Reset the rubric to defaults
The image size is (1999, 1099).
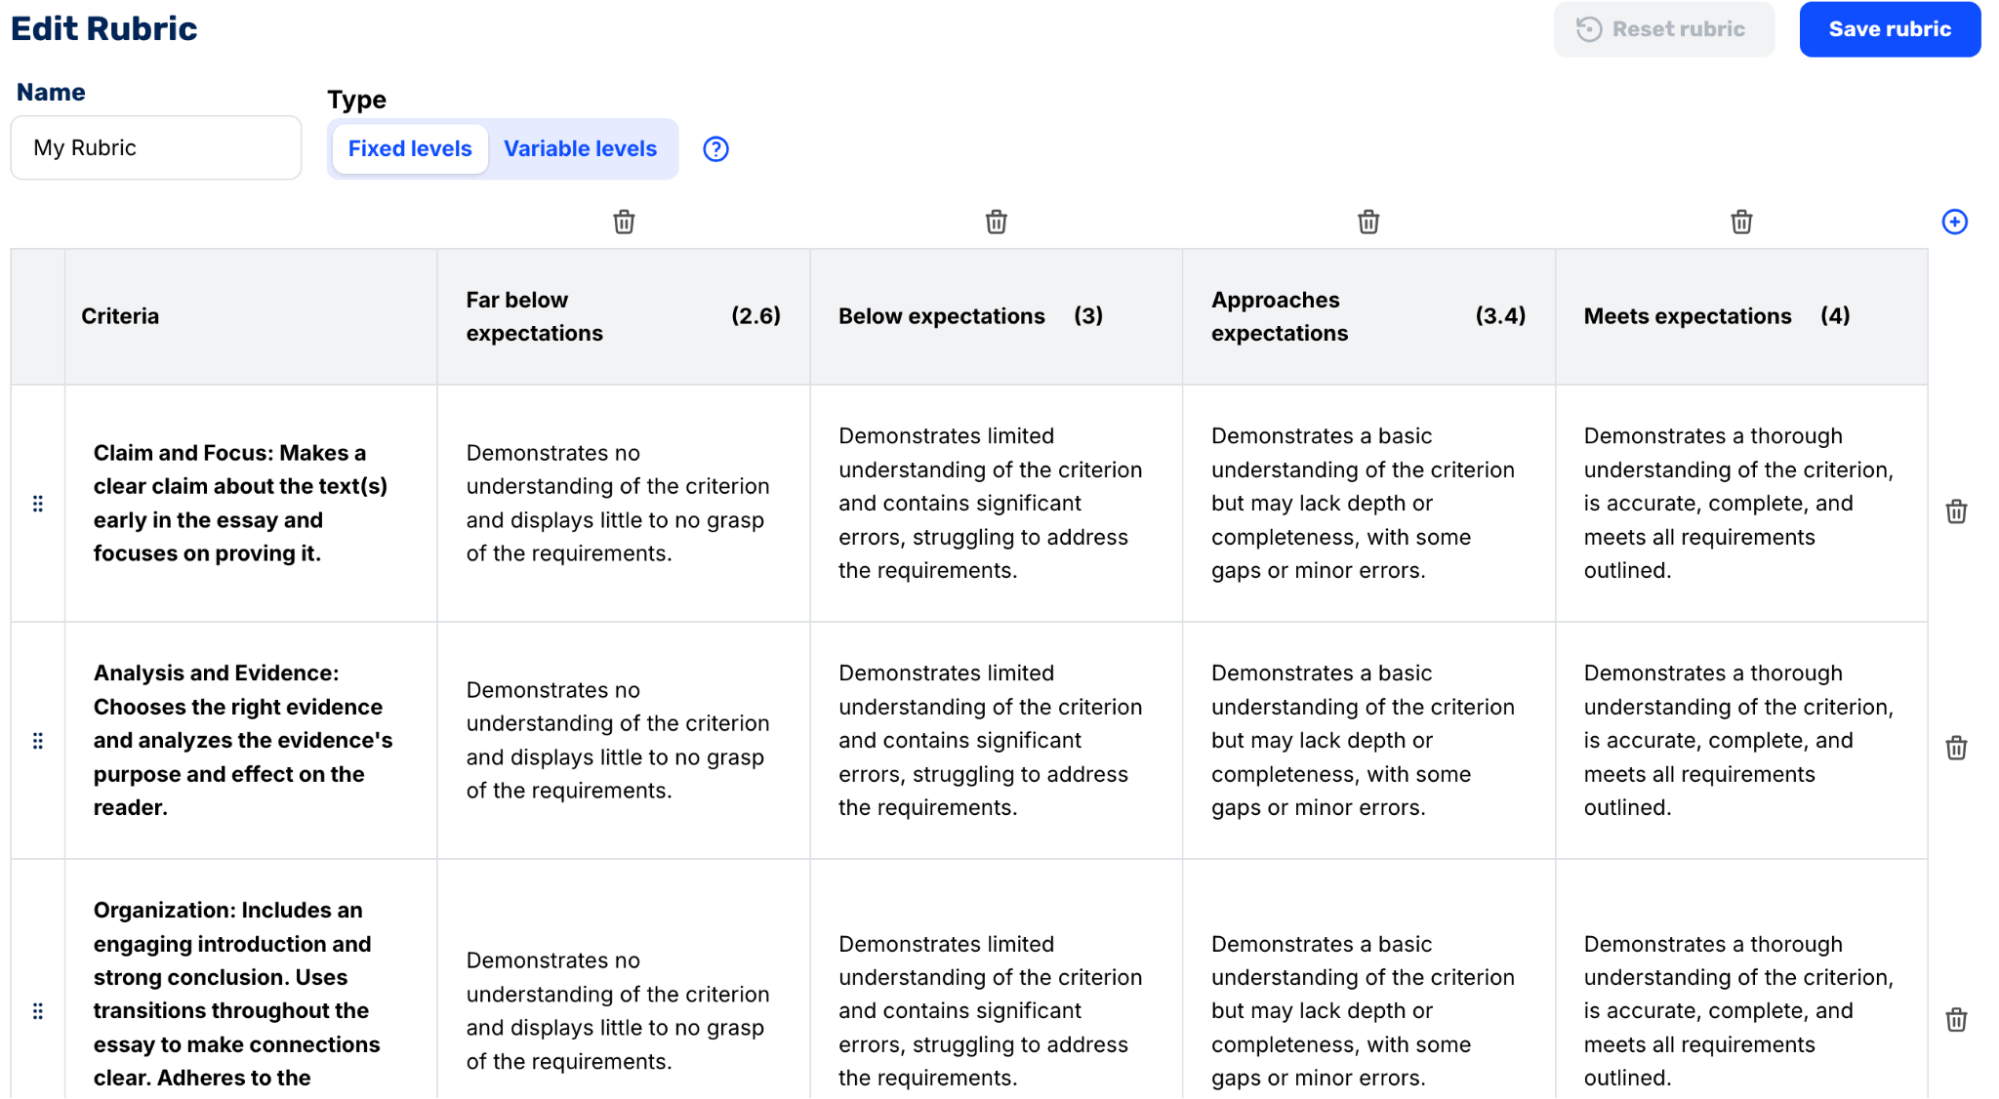click(1663, 29)
